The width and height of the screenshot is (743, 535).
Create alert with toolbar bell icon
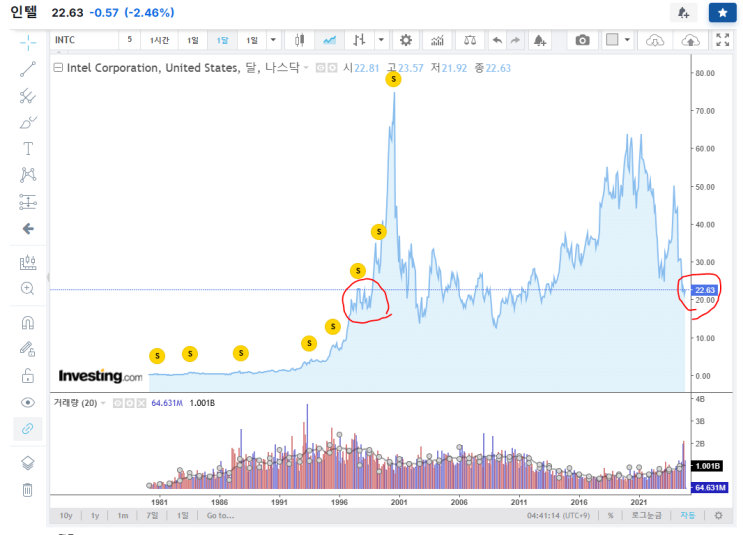(540, 40)
